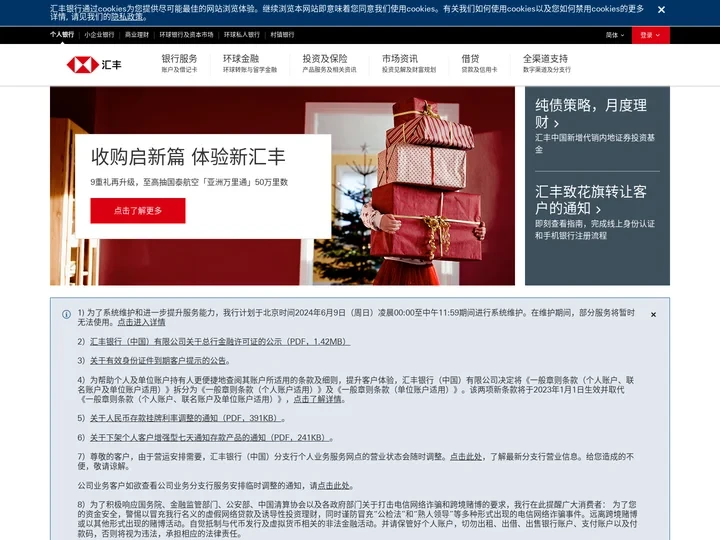Click 点击此处 link in item 7
This screenshot has height=540, width=720.
pyautogui.click(x=466, y=456)
